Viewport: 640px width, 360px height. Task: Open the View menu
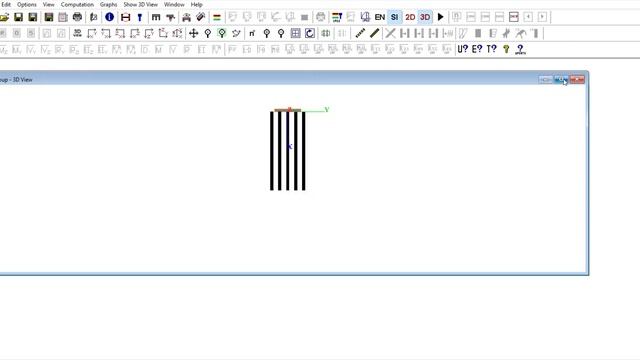[49, 4]
